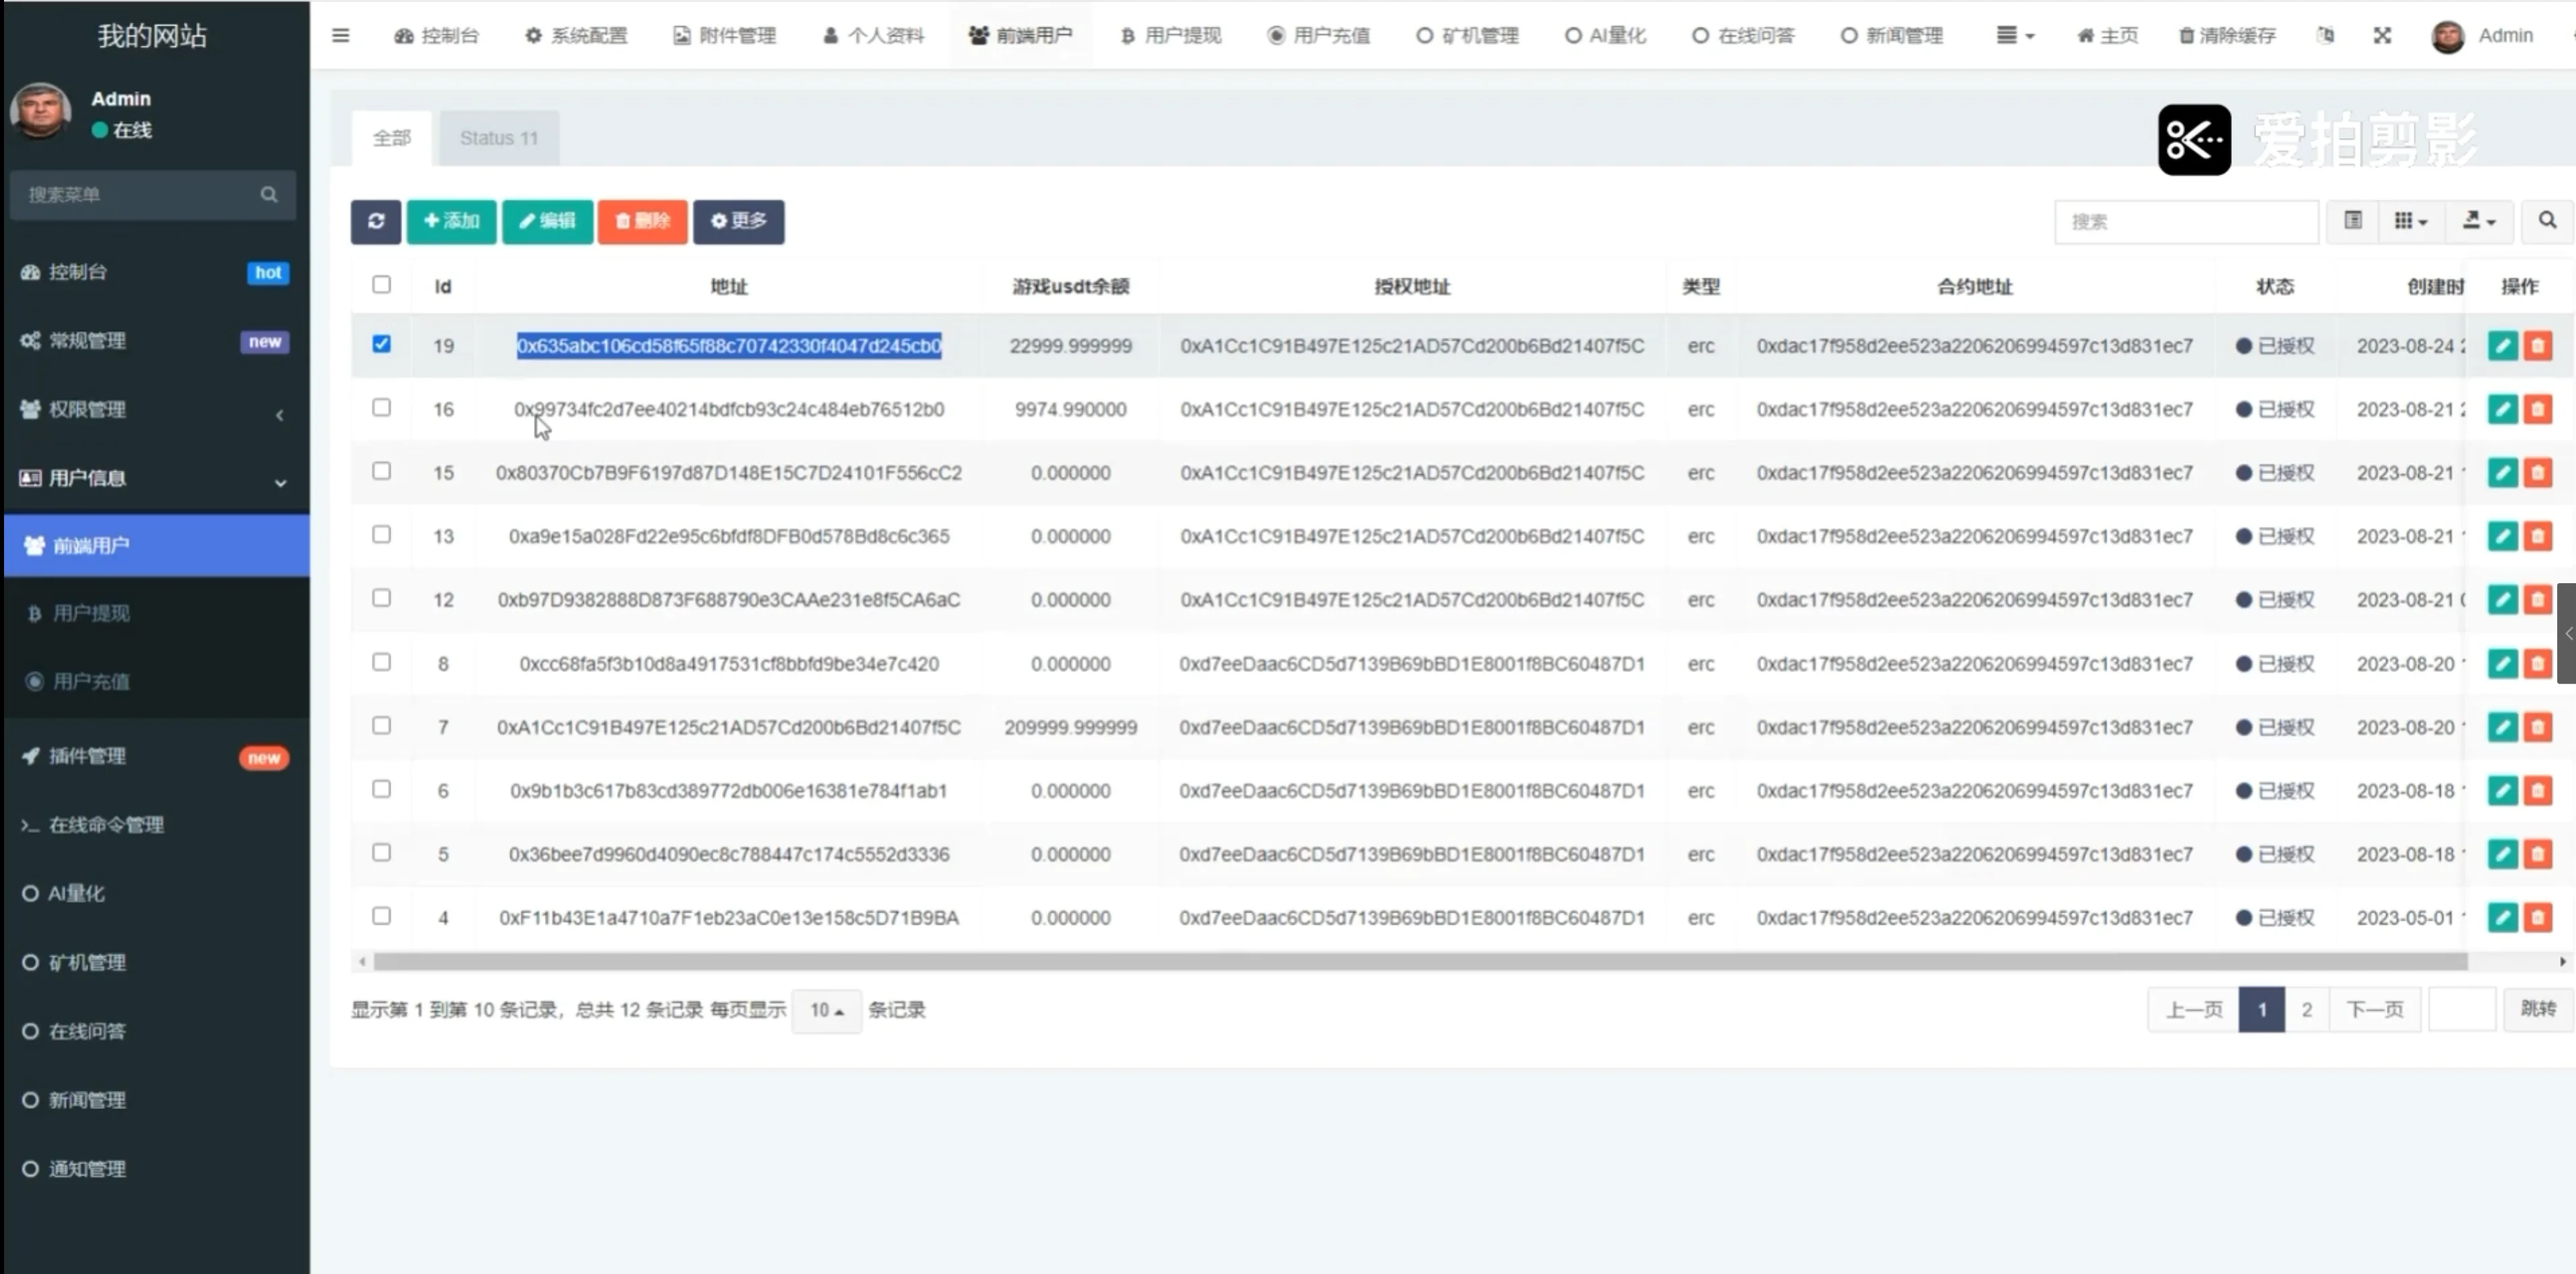
Task: Click the red delete icon for row 7
Action: pos(2537,727)
